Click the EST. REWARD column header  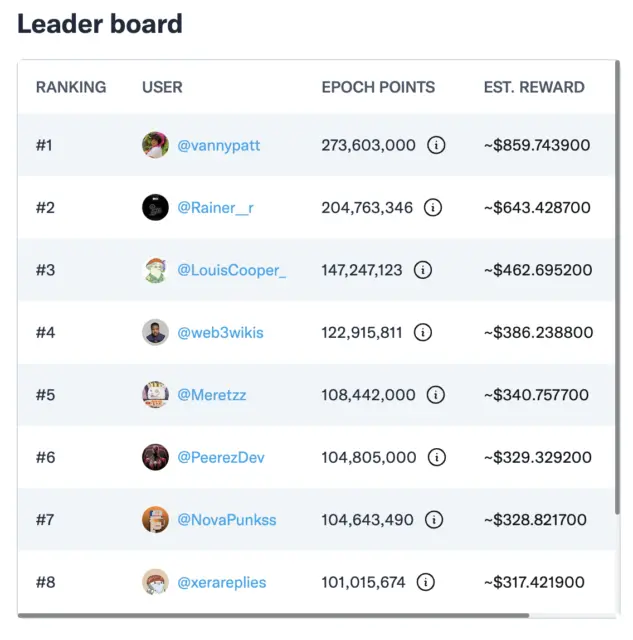(x=534, y=87)
